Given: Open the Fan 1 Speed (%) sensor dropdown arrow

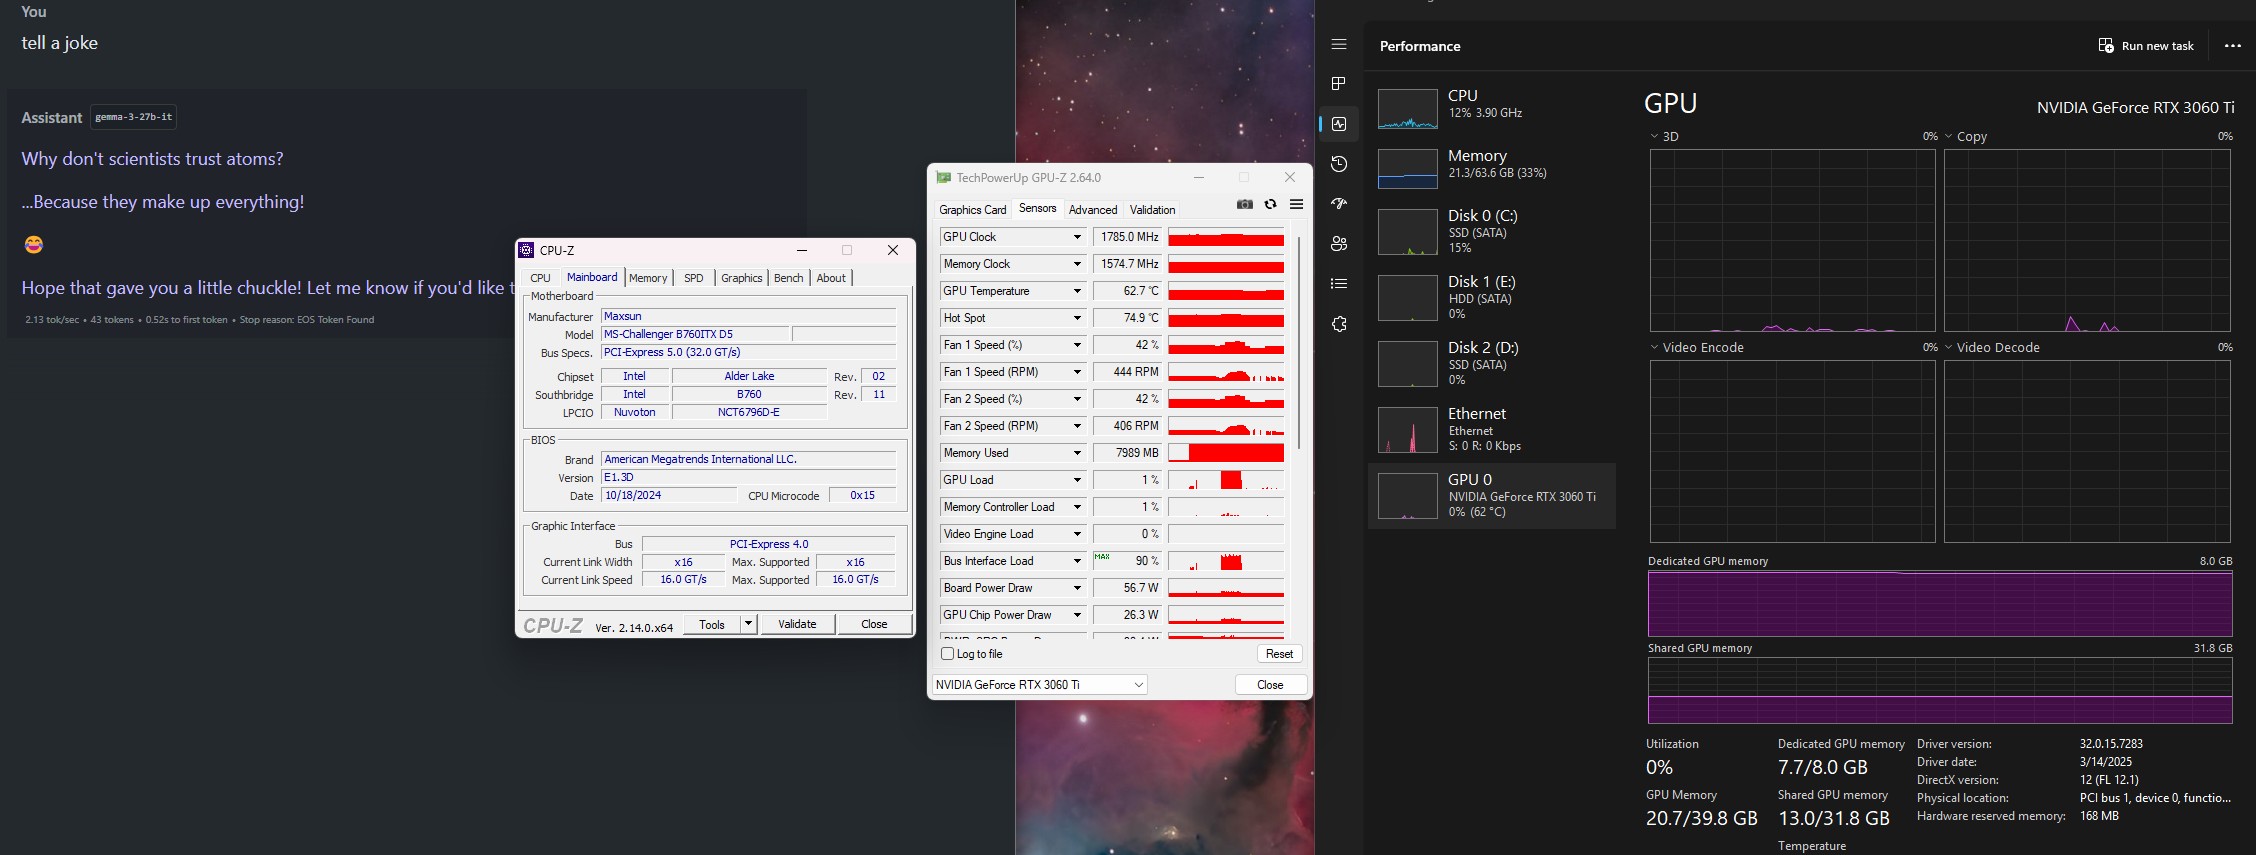Looking at the screenshot, I should [x=1077, y=345].
